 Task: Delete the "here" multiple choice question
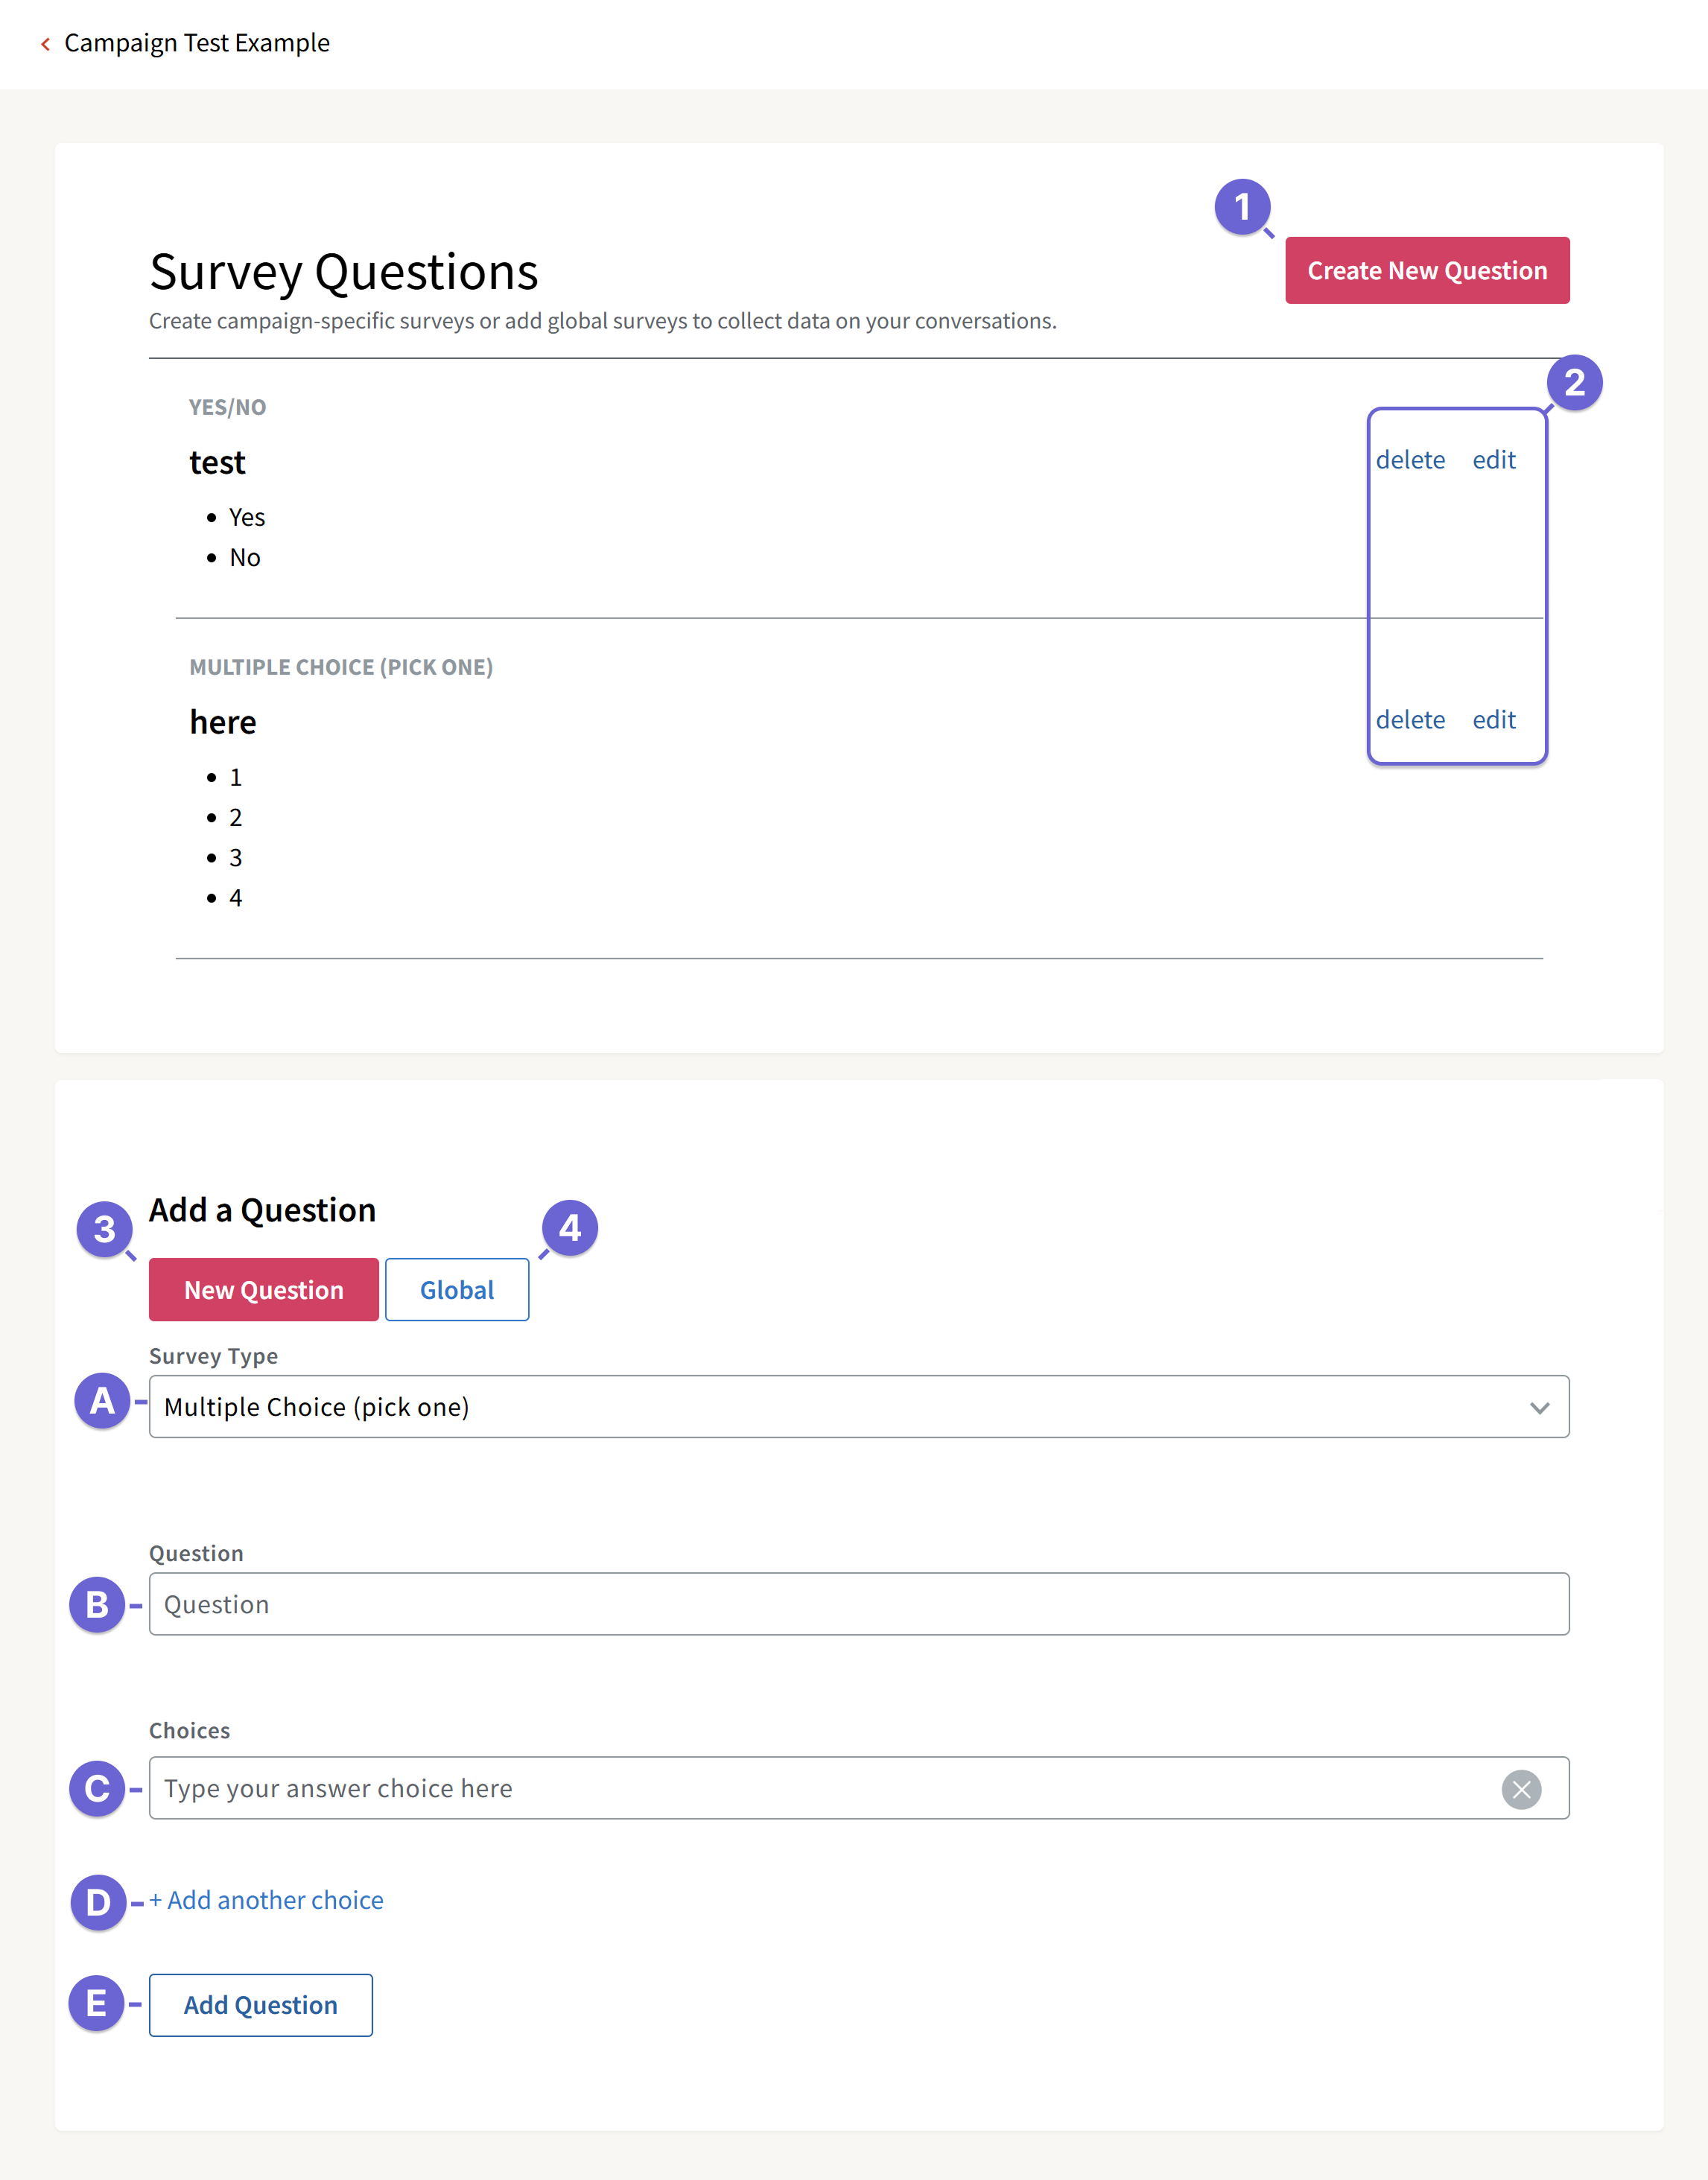(x=1411, y=719)
